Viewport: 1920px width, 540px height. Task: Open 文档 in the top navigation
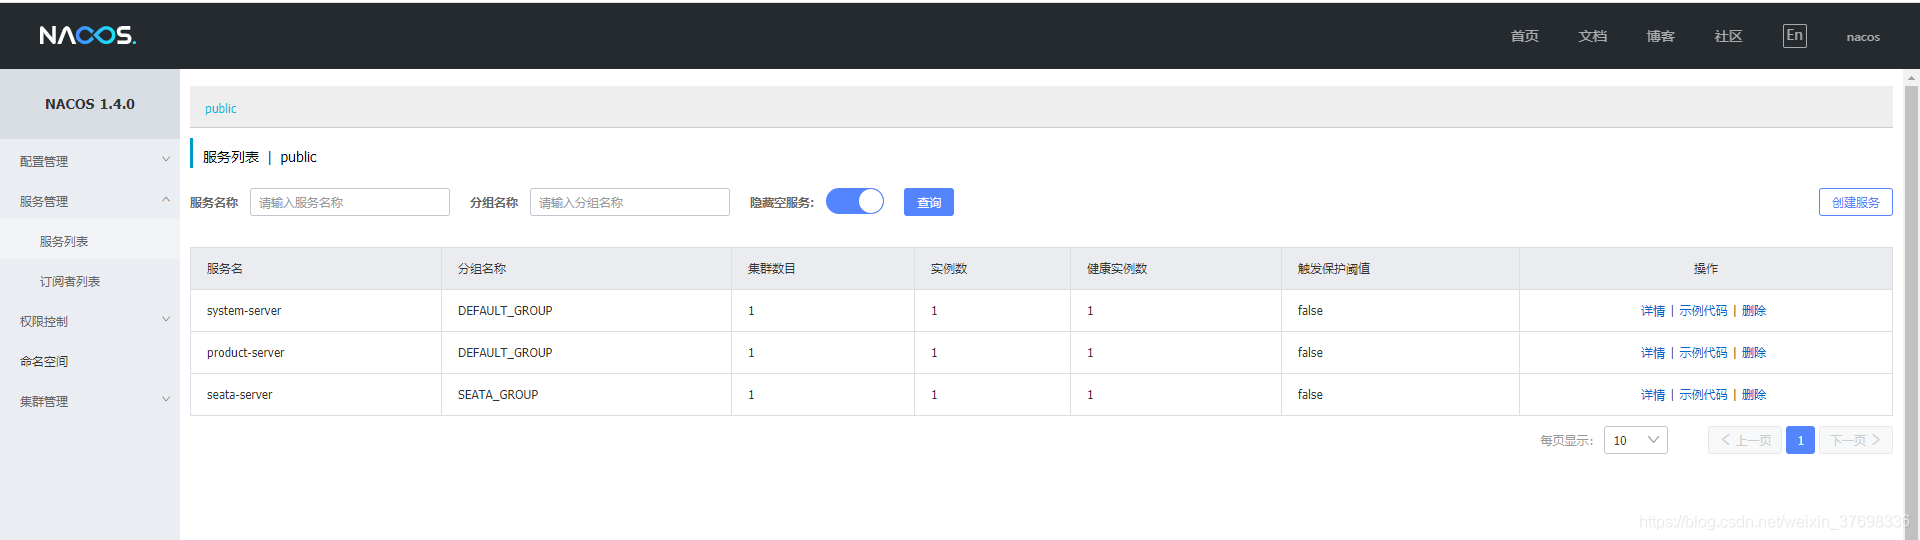[x=1592, y=36]
